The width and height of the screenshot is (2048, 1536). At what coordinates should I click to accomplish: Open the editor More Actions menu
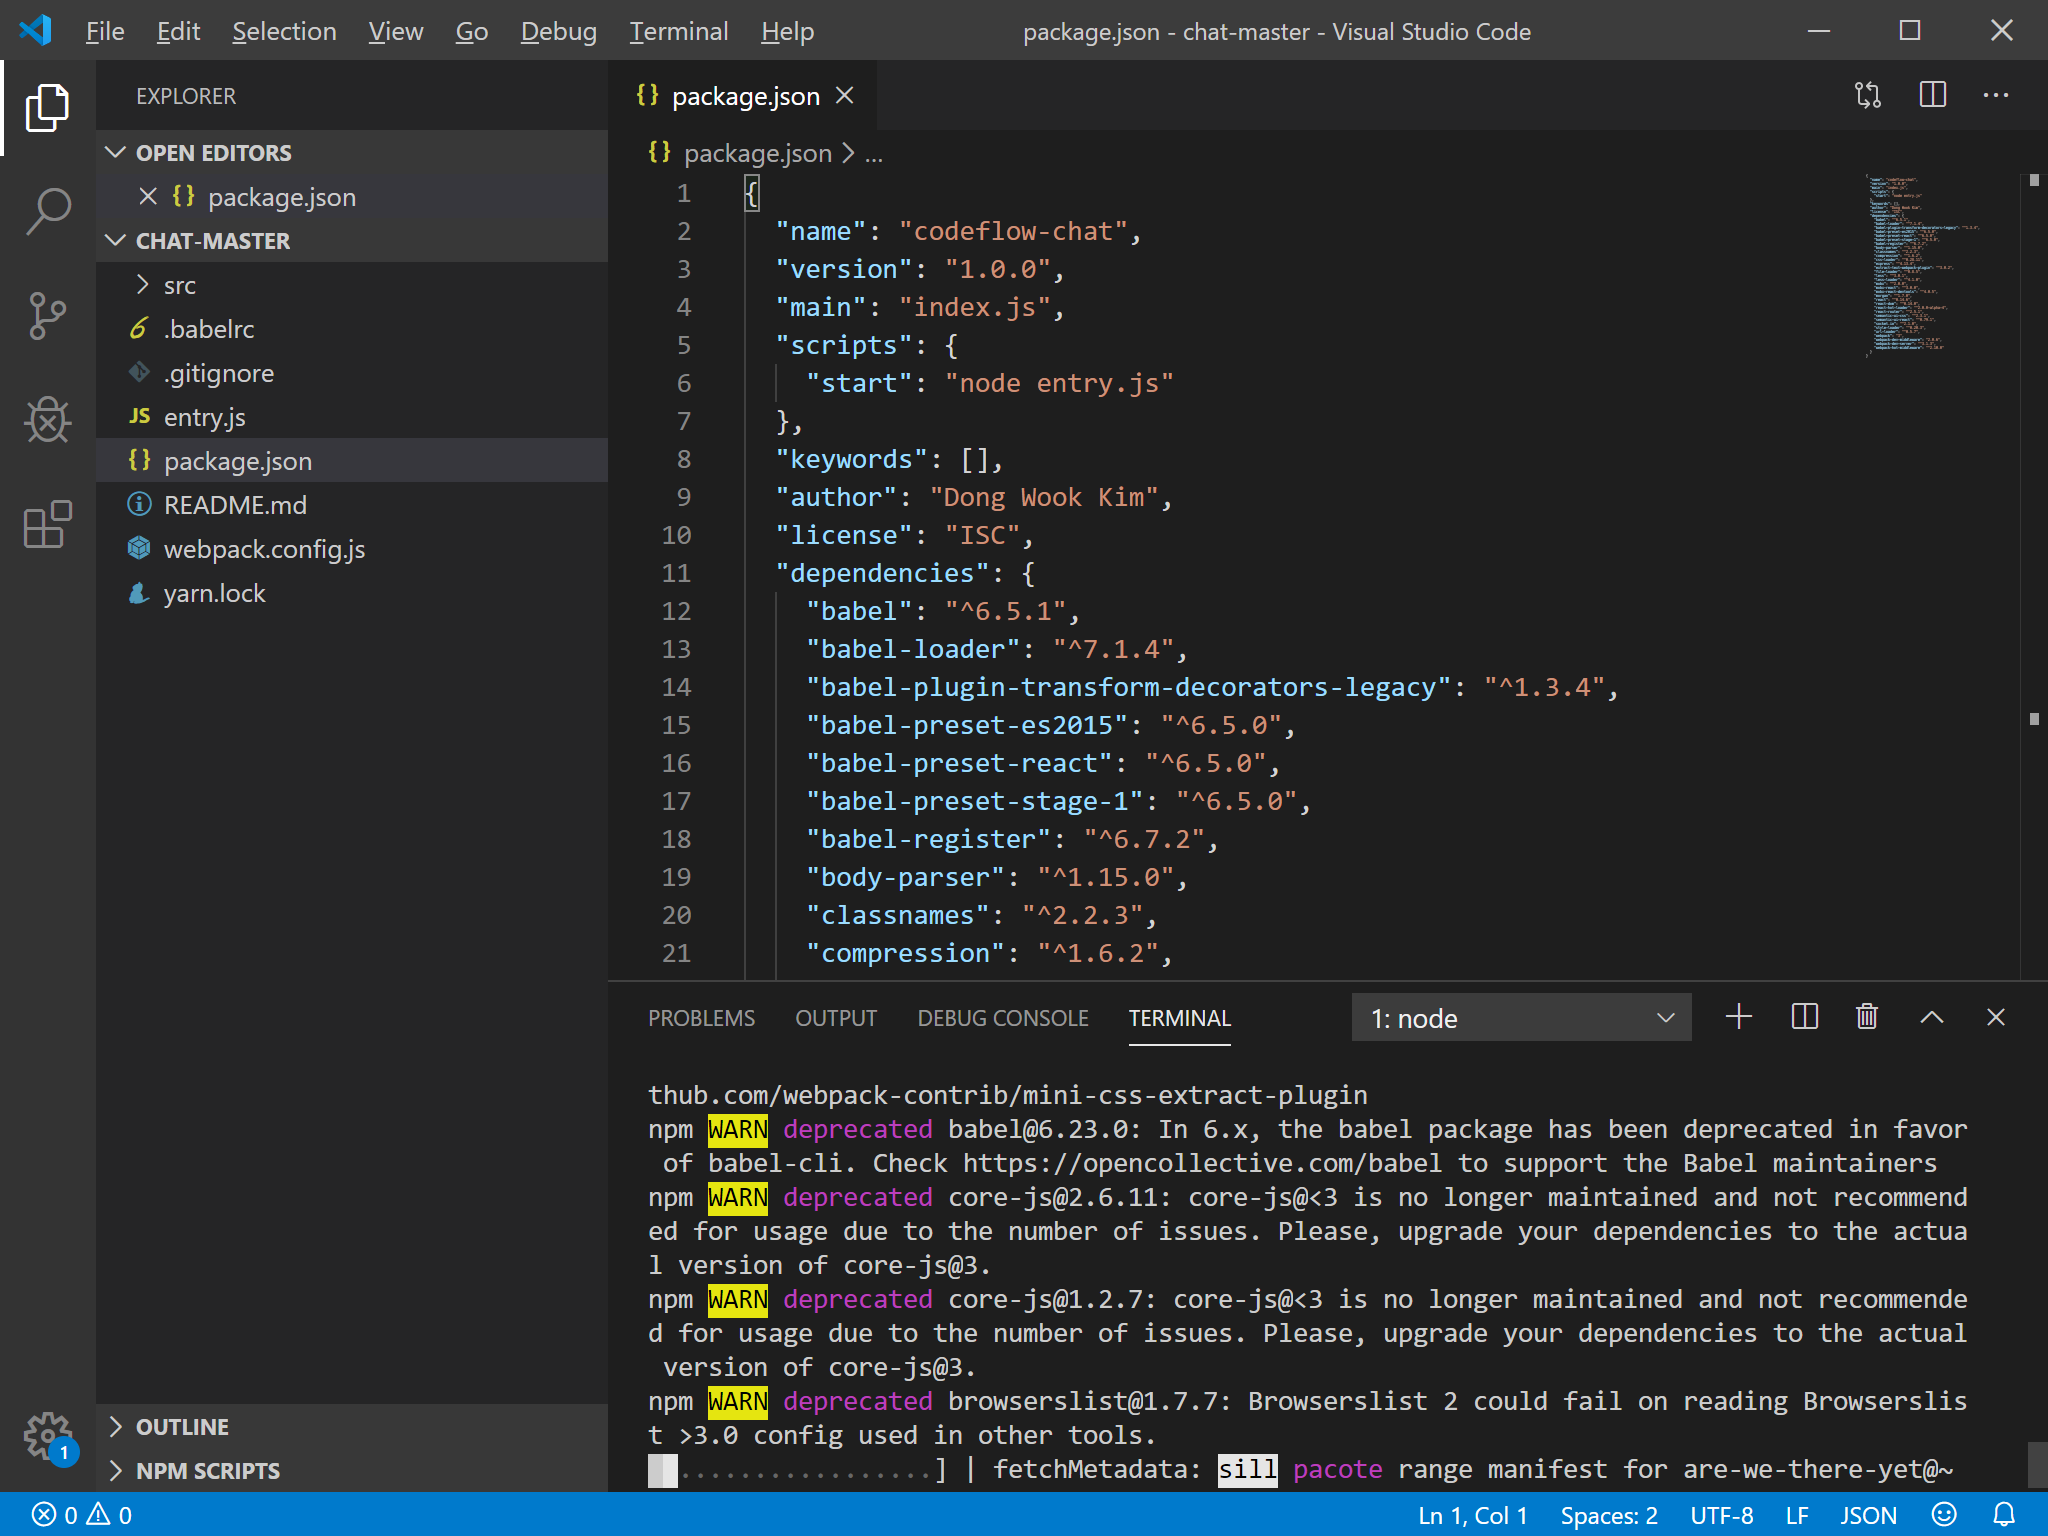tap(1996, 95)
